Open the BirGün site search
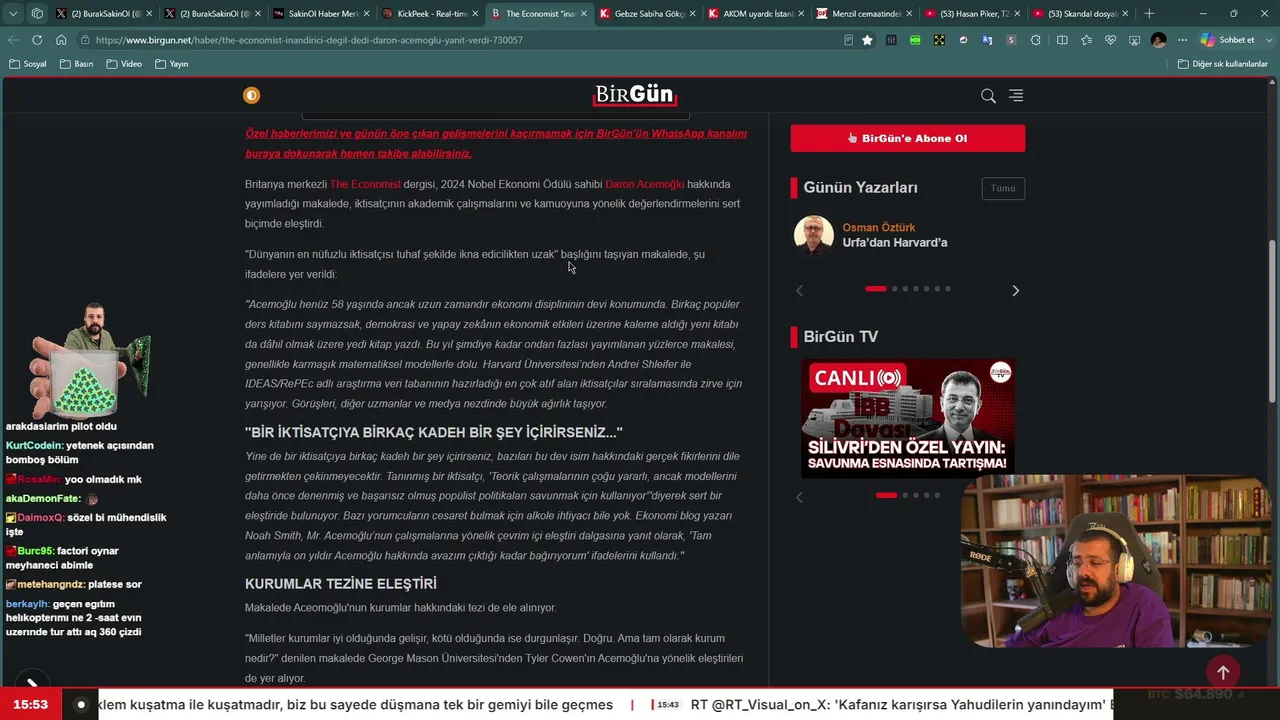Viewport: 1280px width, 720px height. (x=988, y=96)
